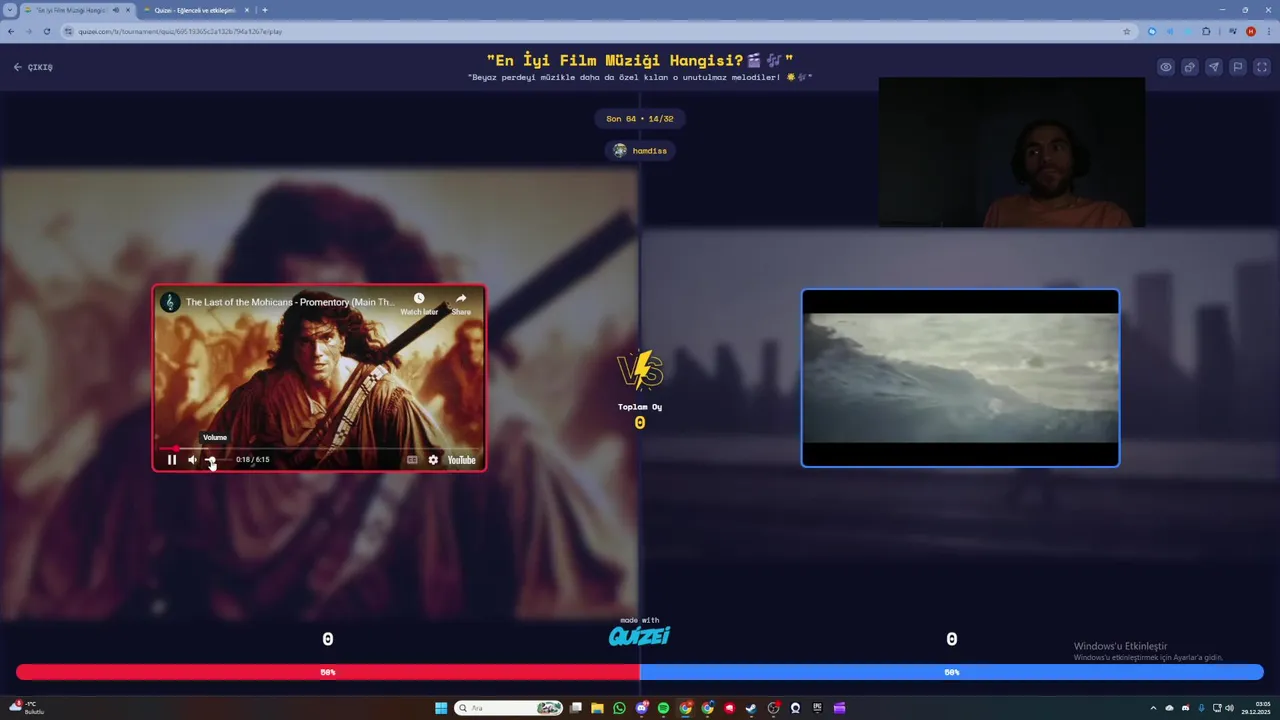Click the Last of the Mohicans video title
The width and height of the screenshot is (1280, 720).
tap(290, 302)
